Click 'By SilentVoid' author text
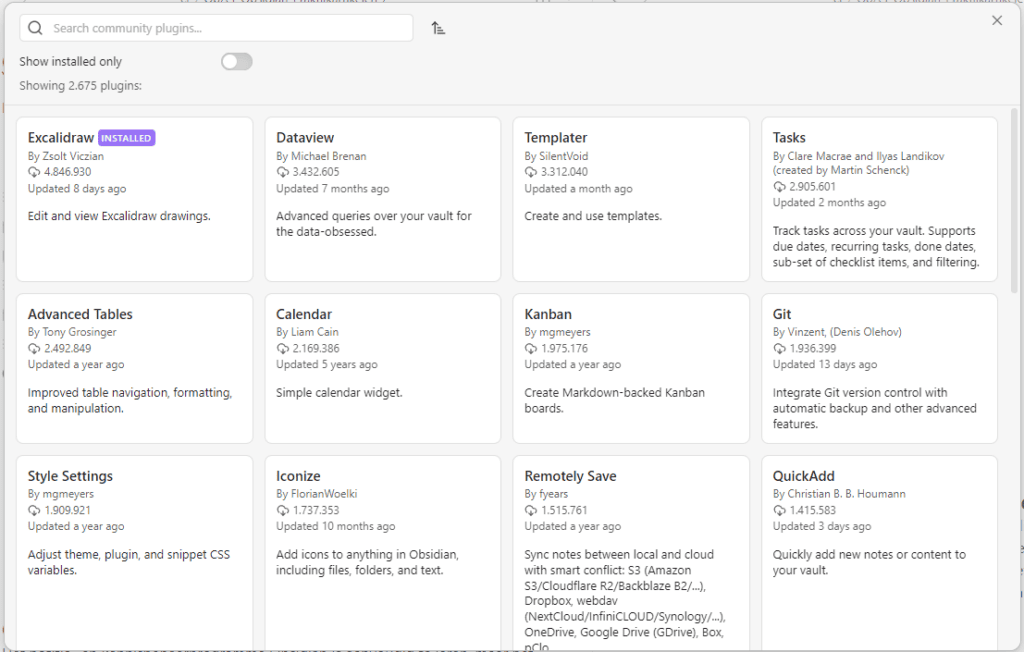1024x652 pixels. [x=556, y=156]
